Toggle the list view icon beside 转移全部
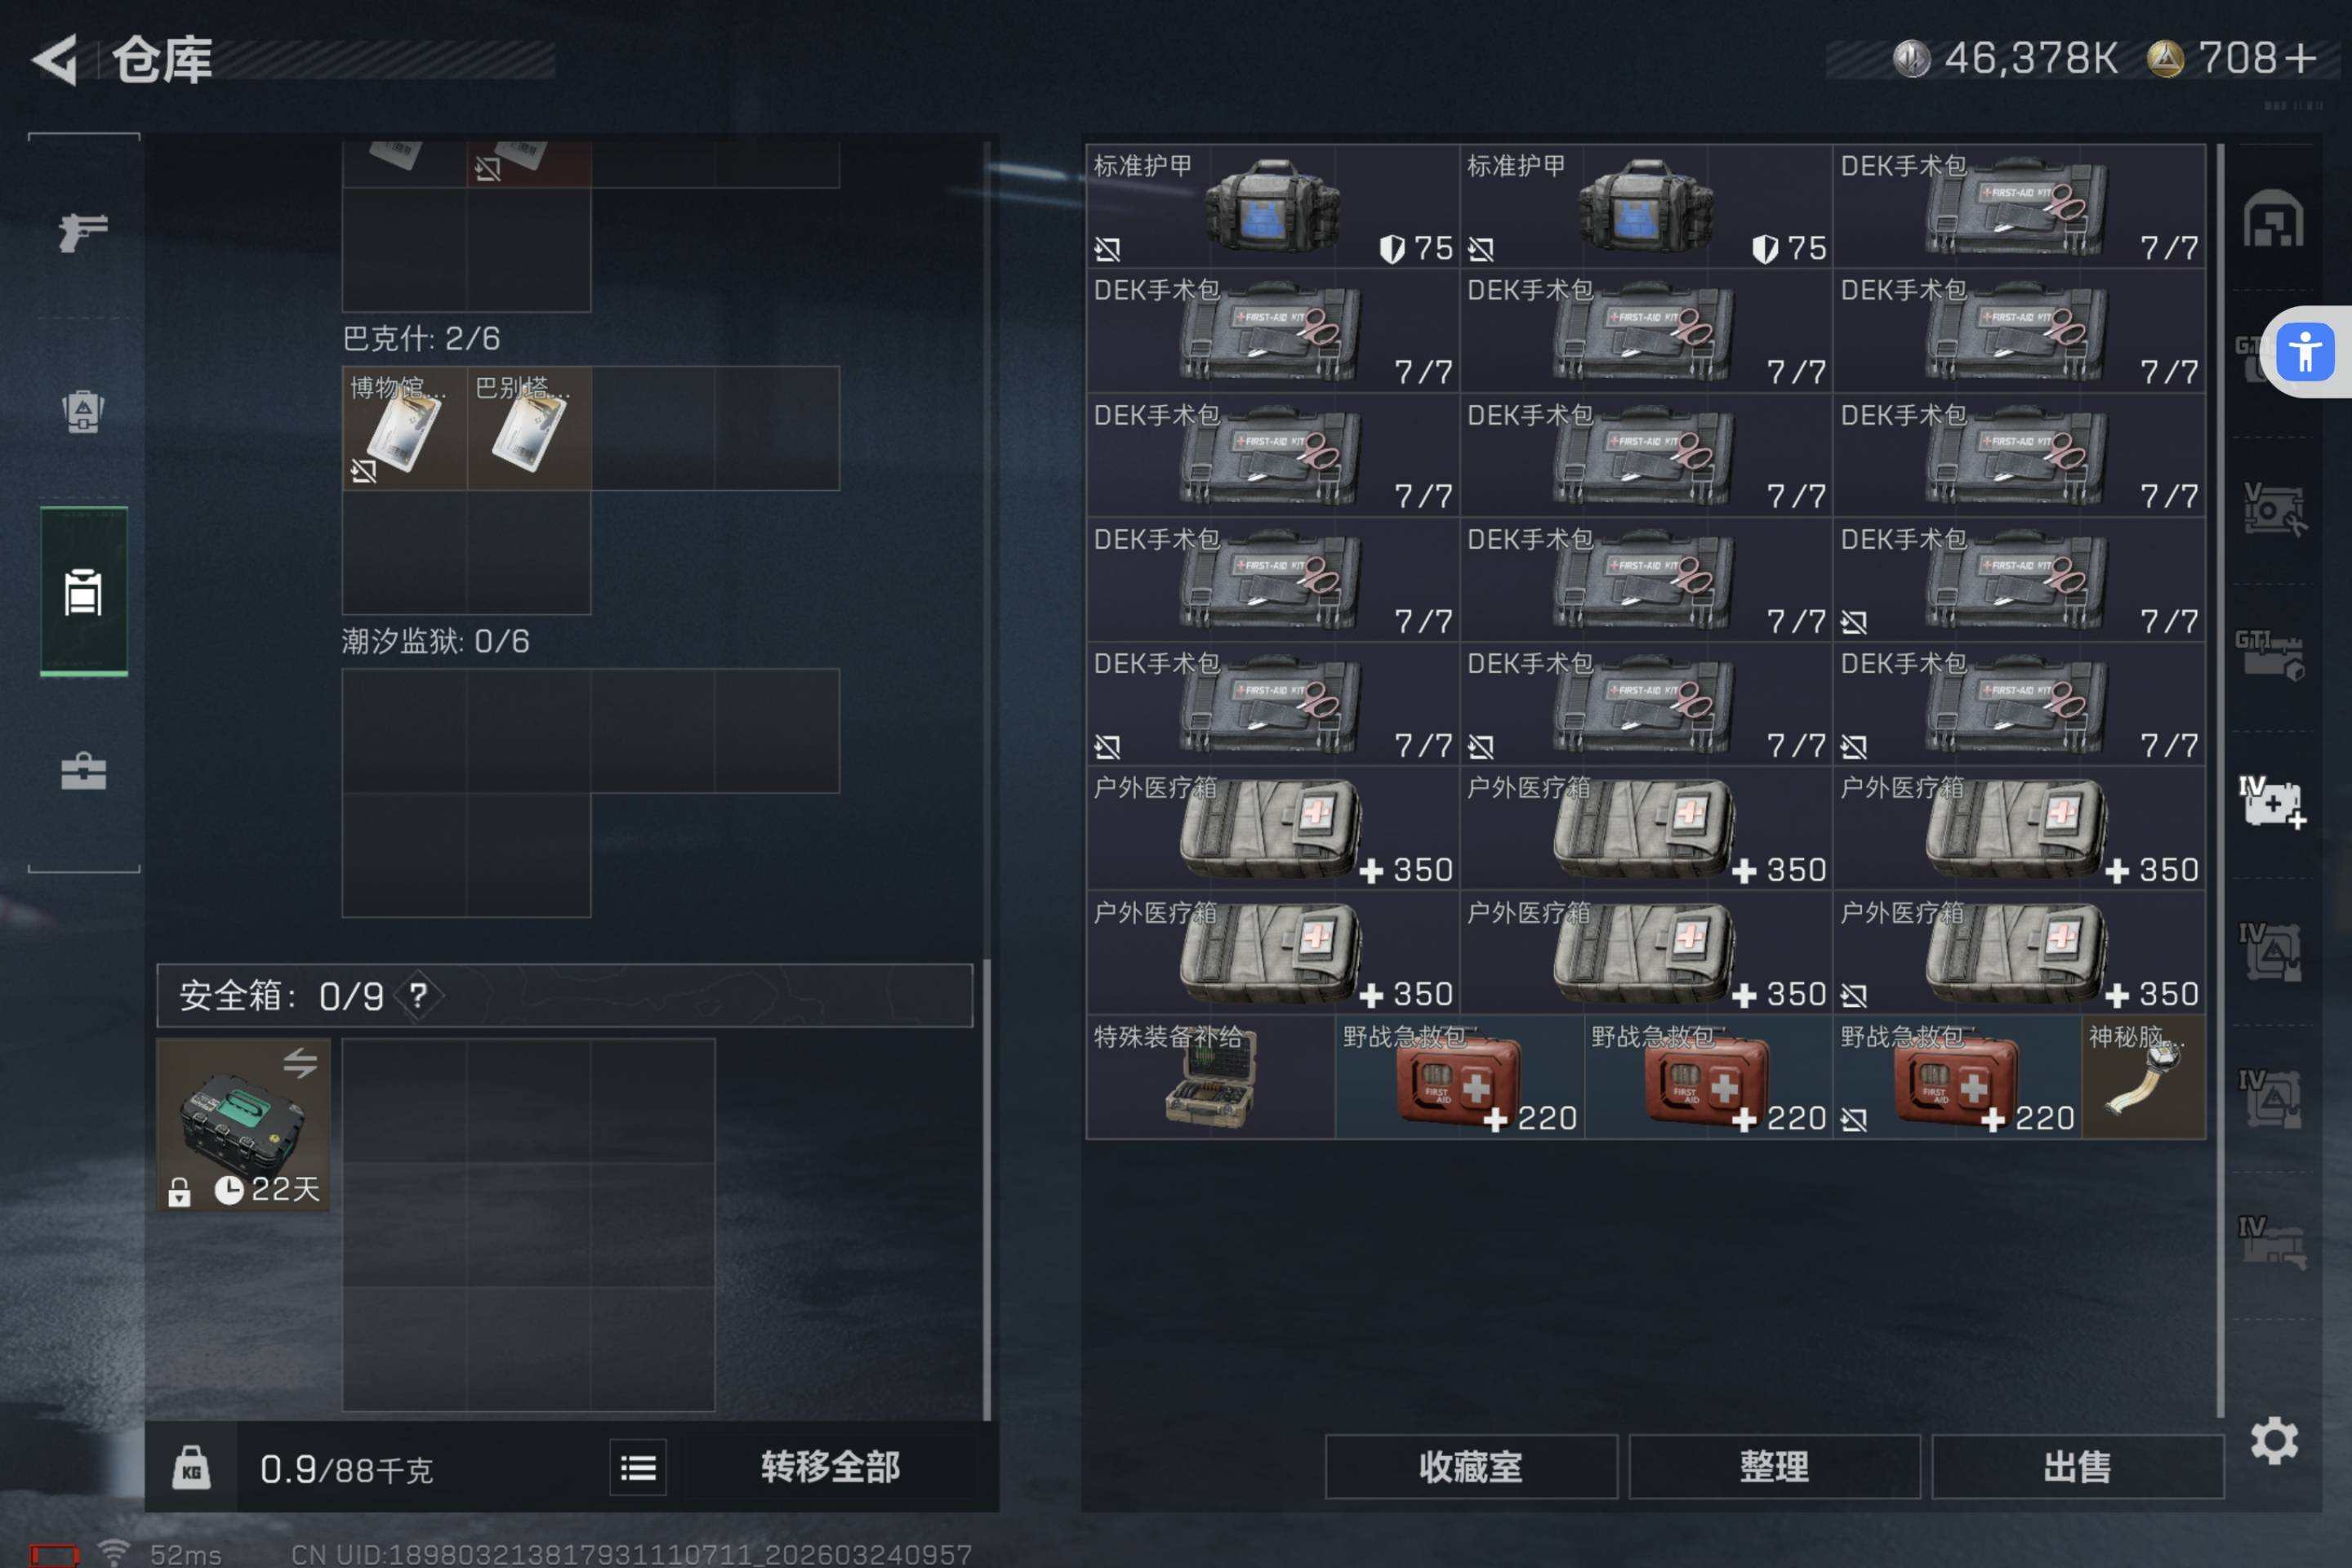This screenshot has height=1568, width=2352. pyautogui.click(x=638, y=1468)
